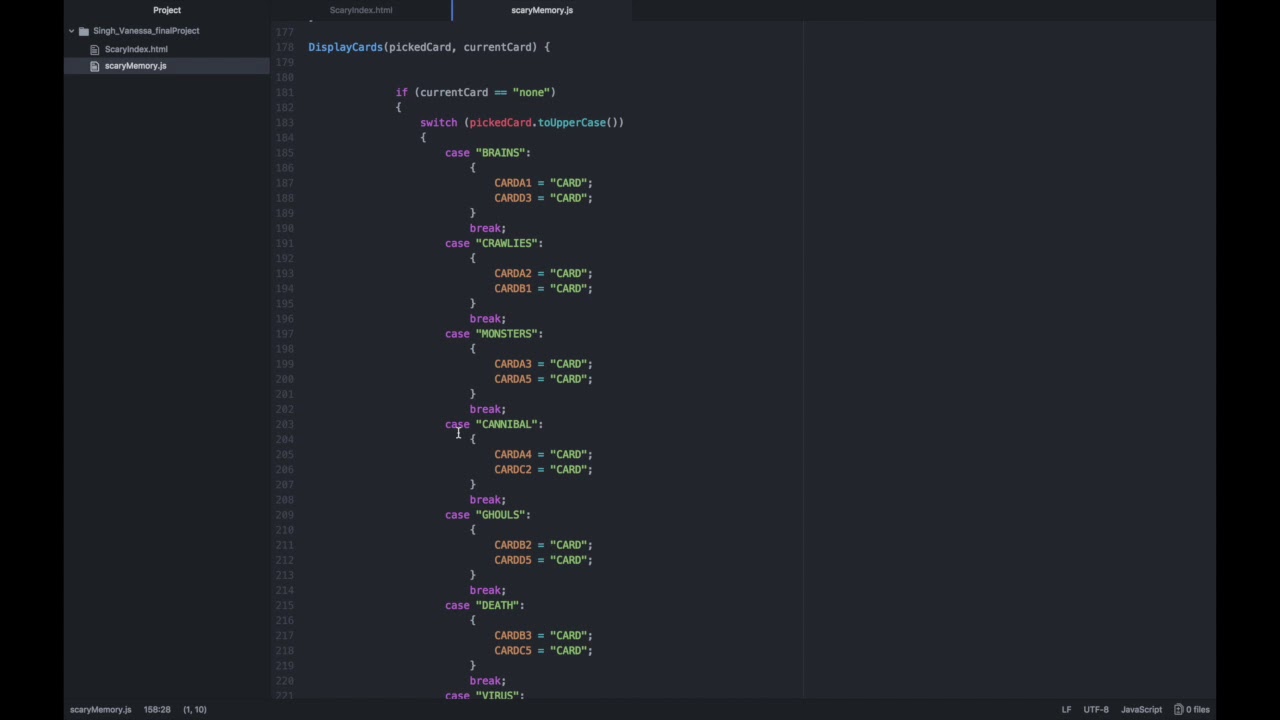
Task: Change the UTF-8 encoding selector
Action: [1096, 710]
